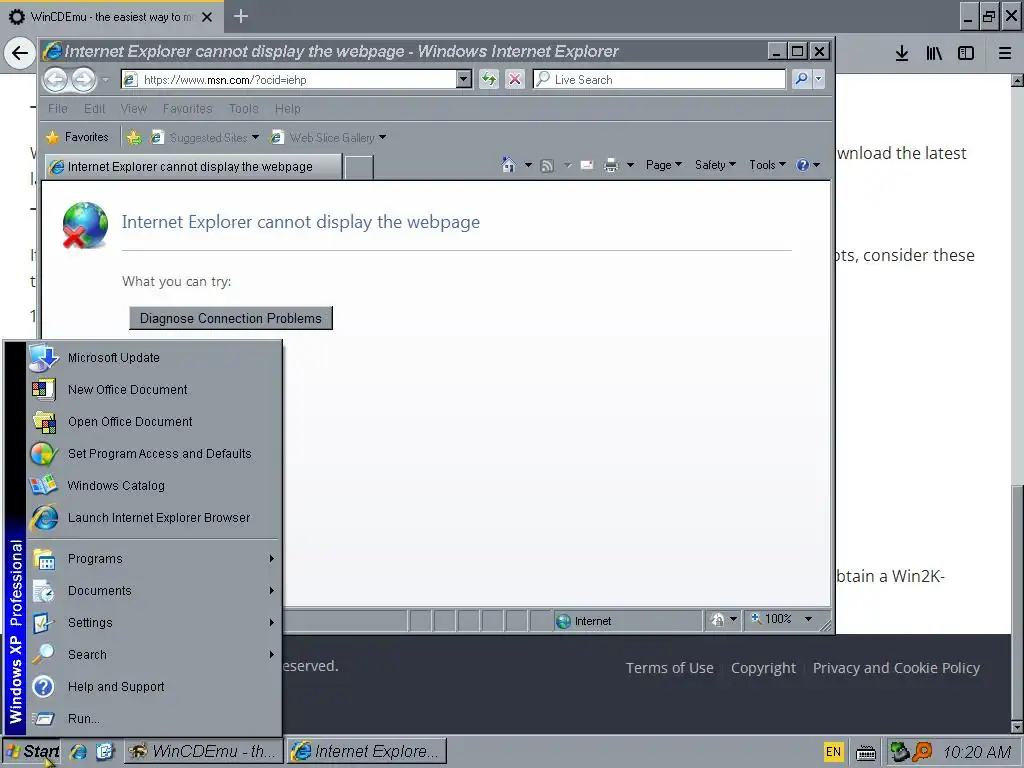The width and height of the screenshot is (1024, 768).
Task: Click the on-screen keyboard tray icon
Action: pos(866,753)
